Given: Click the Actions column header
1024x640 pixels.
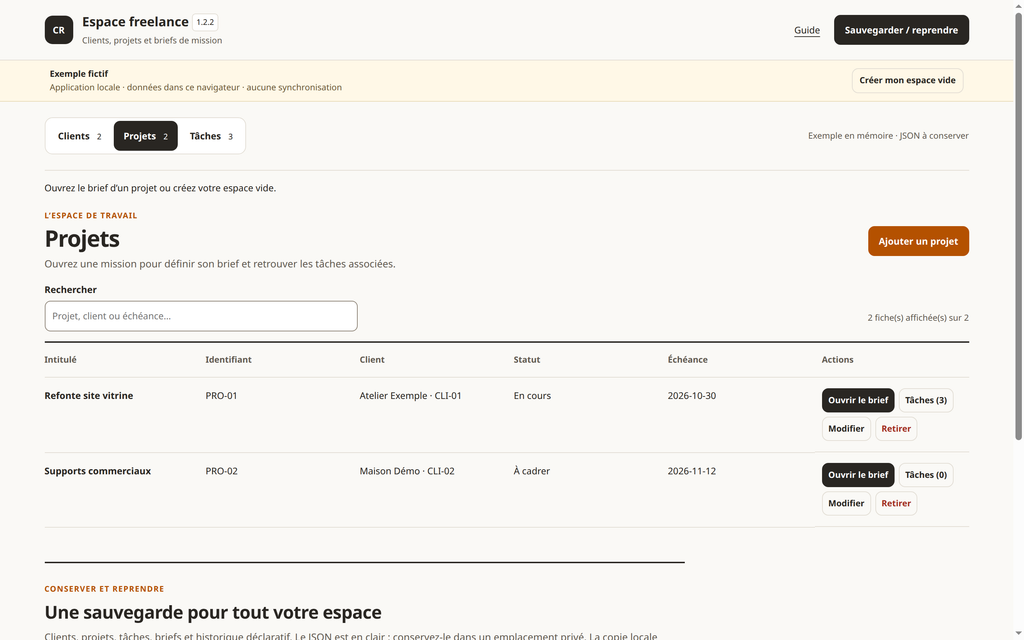Looking at the screenshot, I should pos(837,360).
